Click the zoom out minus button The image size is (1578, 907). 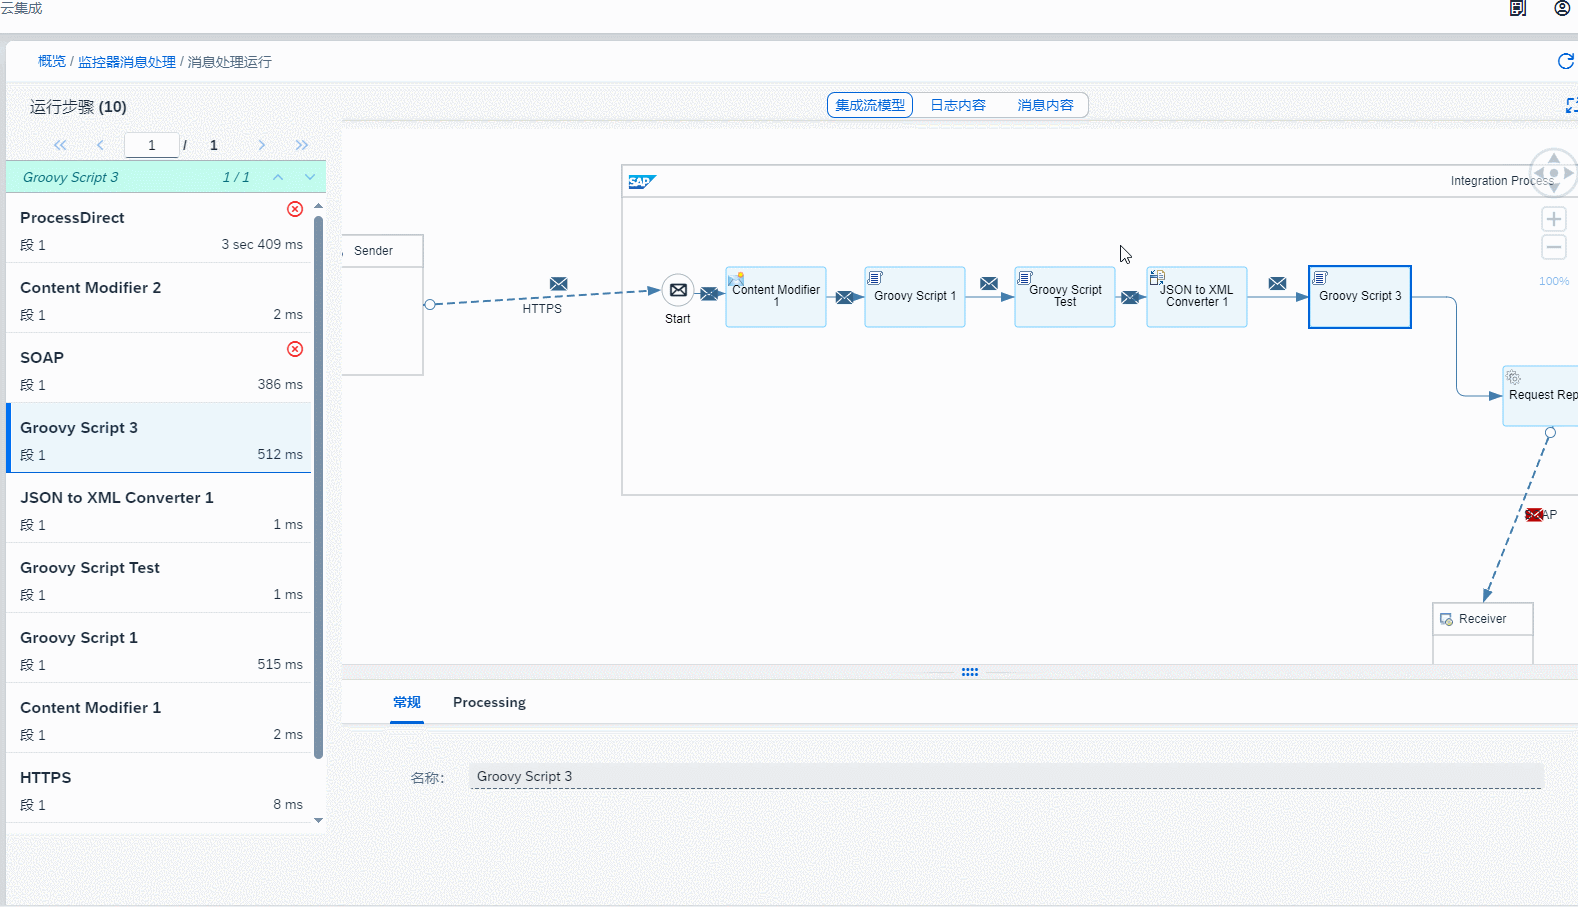pyautogui.click(x=1553, y=247)
